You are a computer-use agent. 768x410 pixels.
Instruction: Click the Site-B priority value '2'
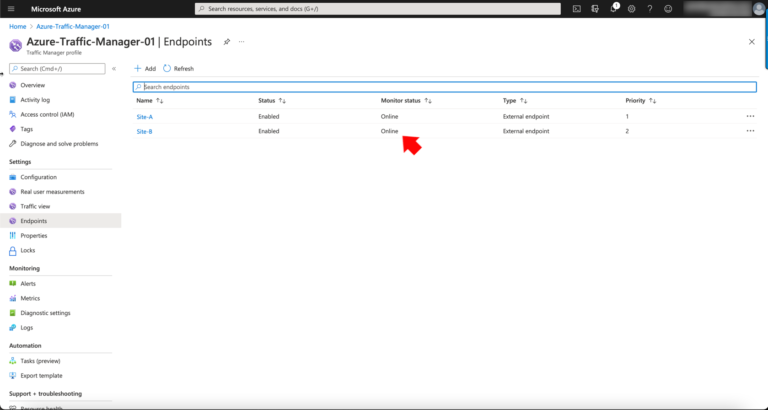[x=627, y=131]
